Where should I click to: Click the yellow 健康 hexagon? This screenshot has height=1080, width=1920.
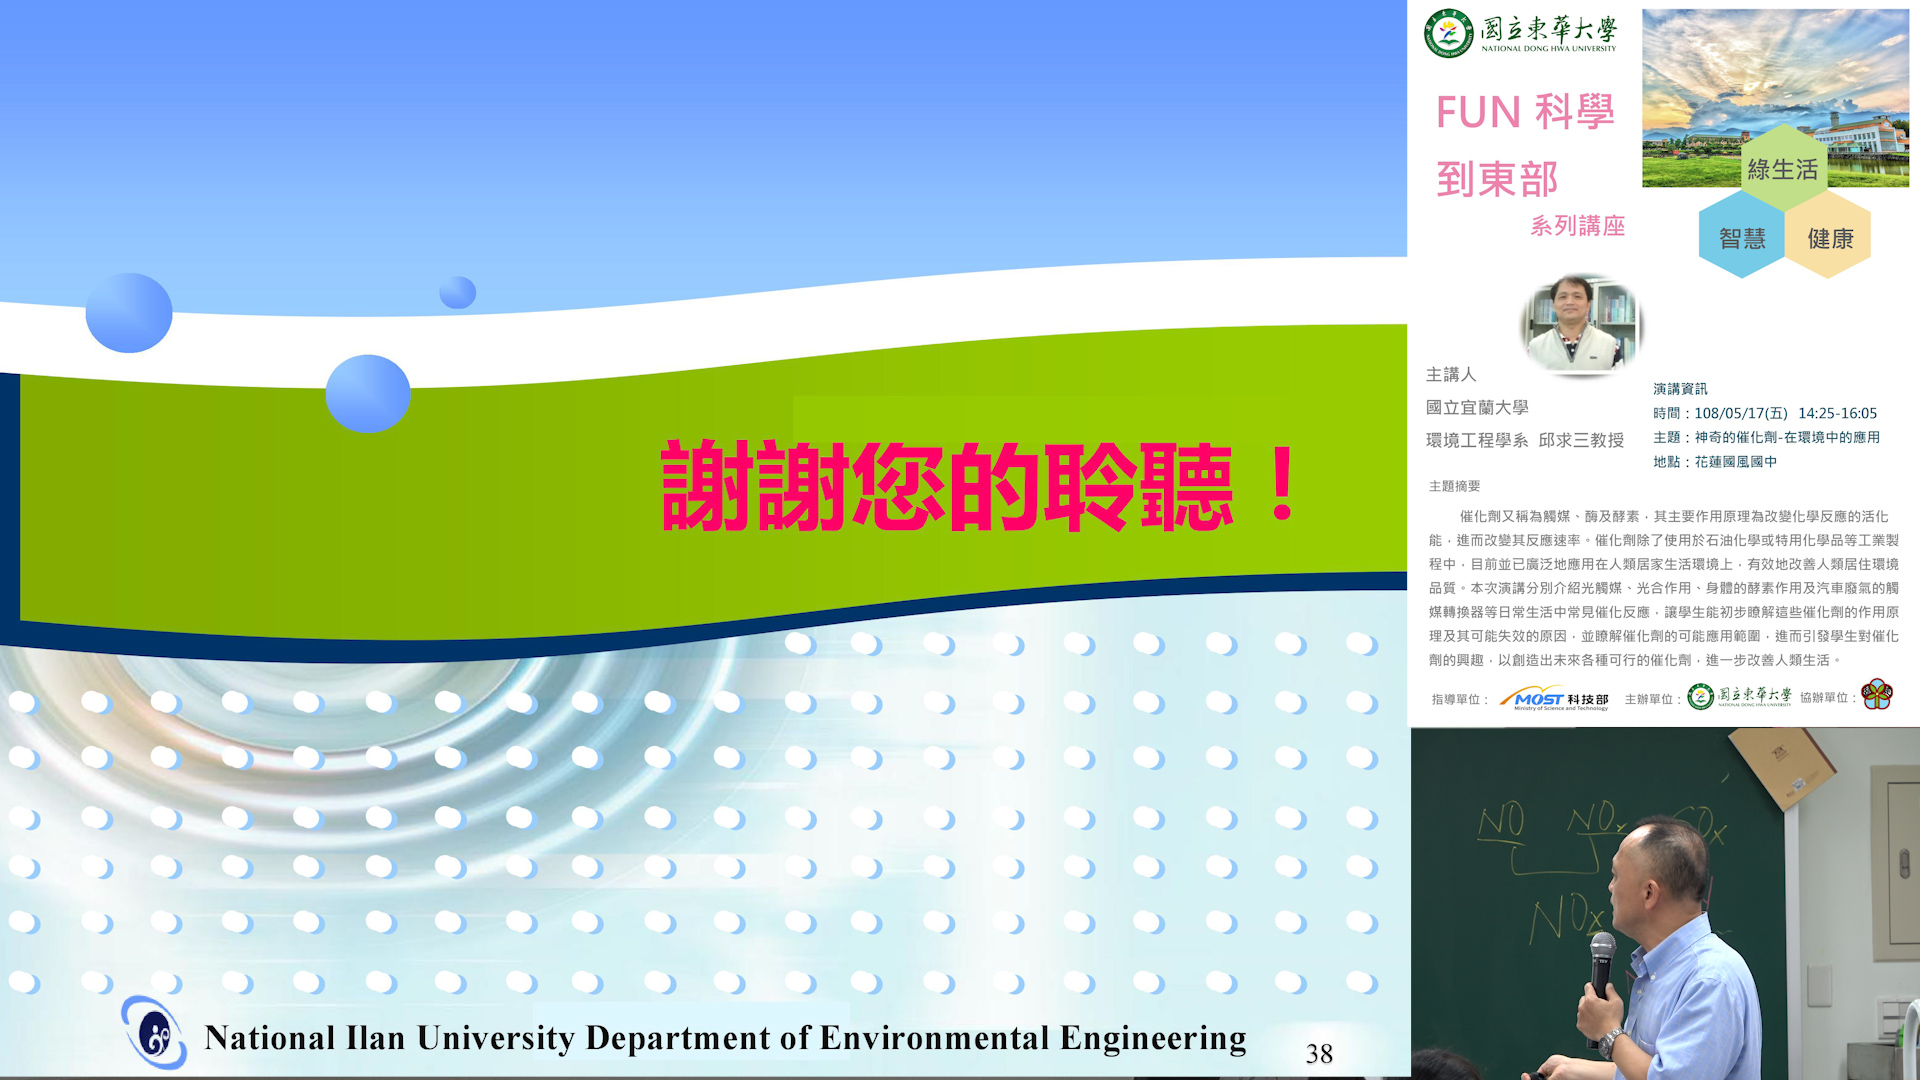(1829, 238)
